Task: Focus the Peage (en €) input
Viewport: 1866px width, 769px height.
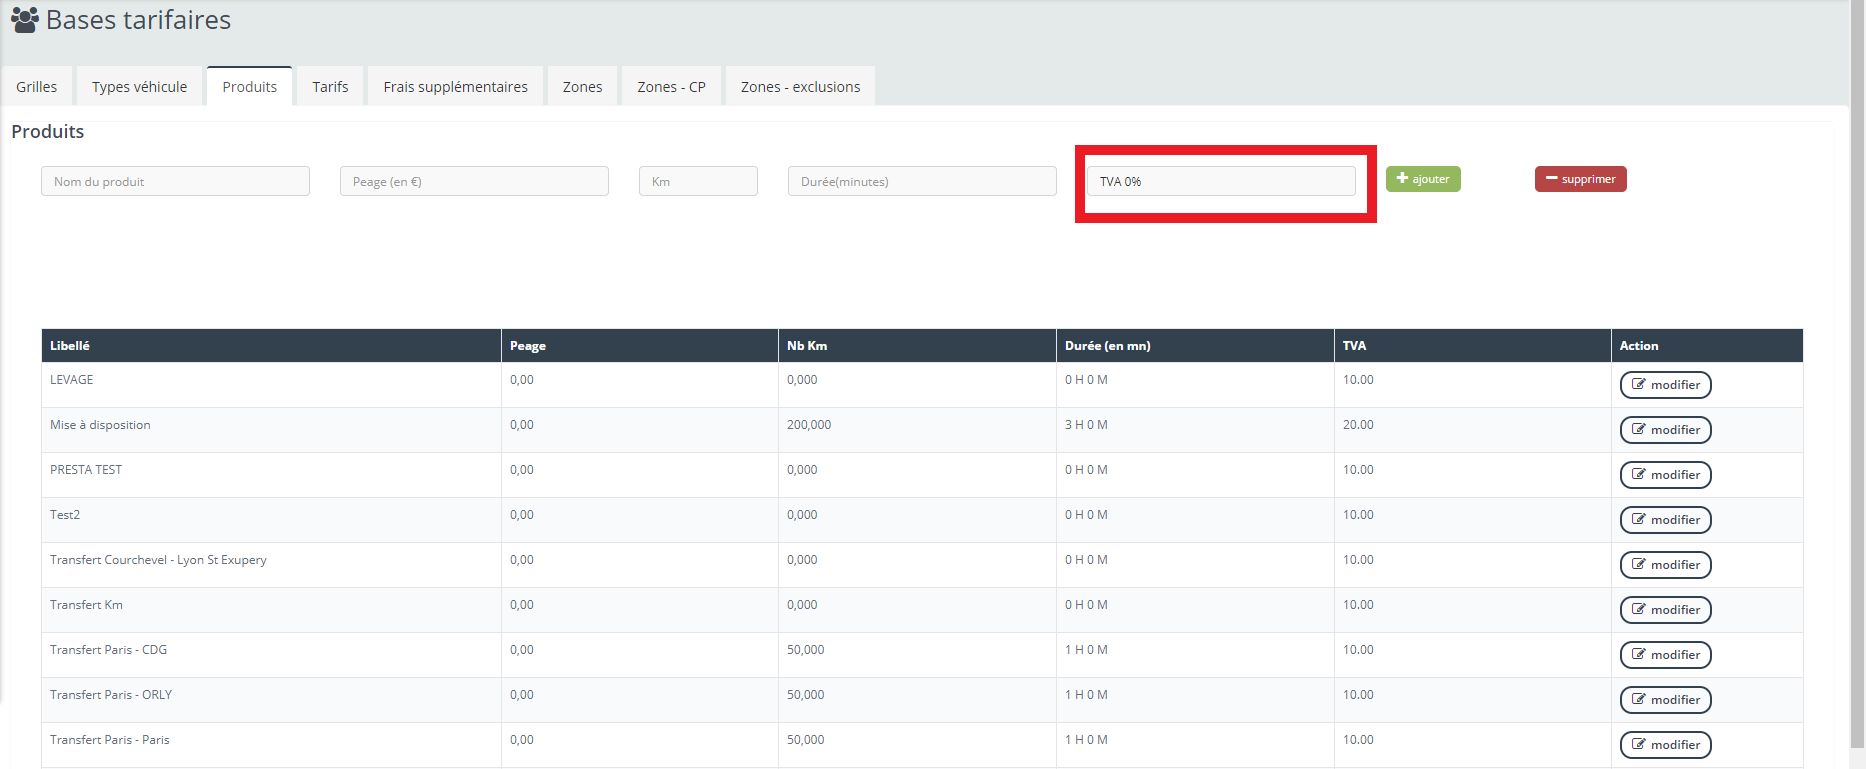Action: (x=474, y=182)
